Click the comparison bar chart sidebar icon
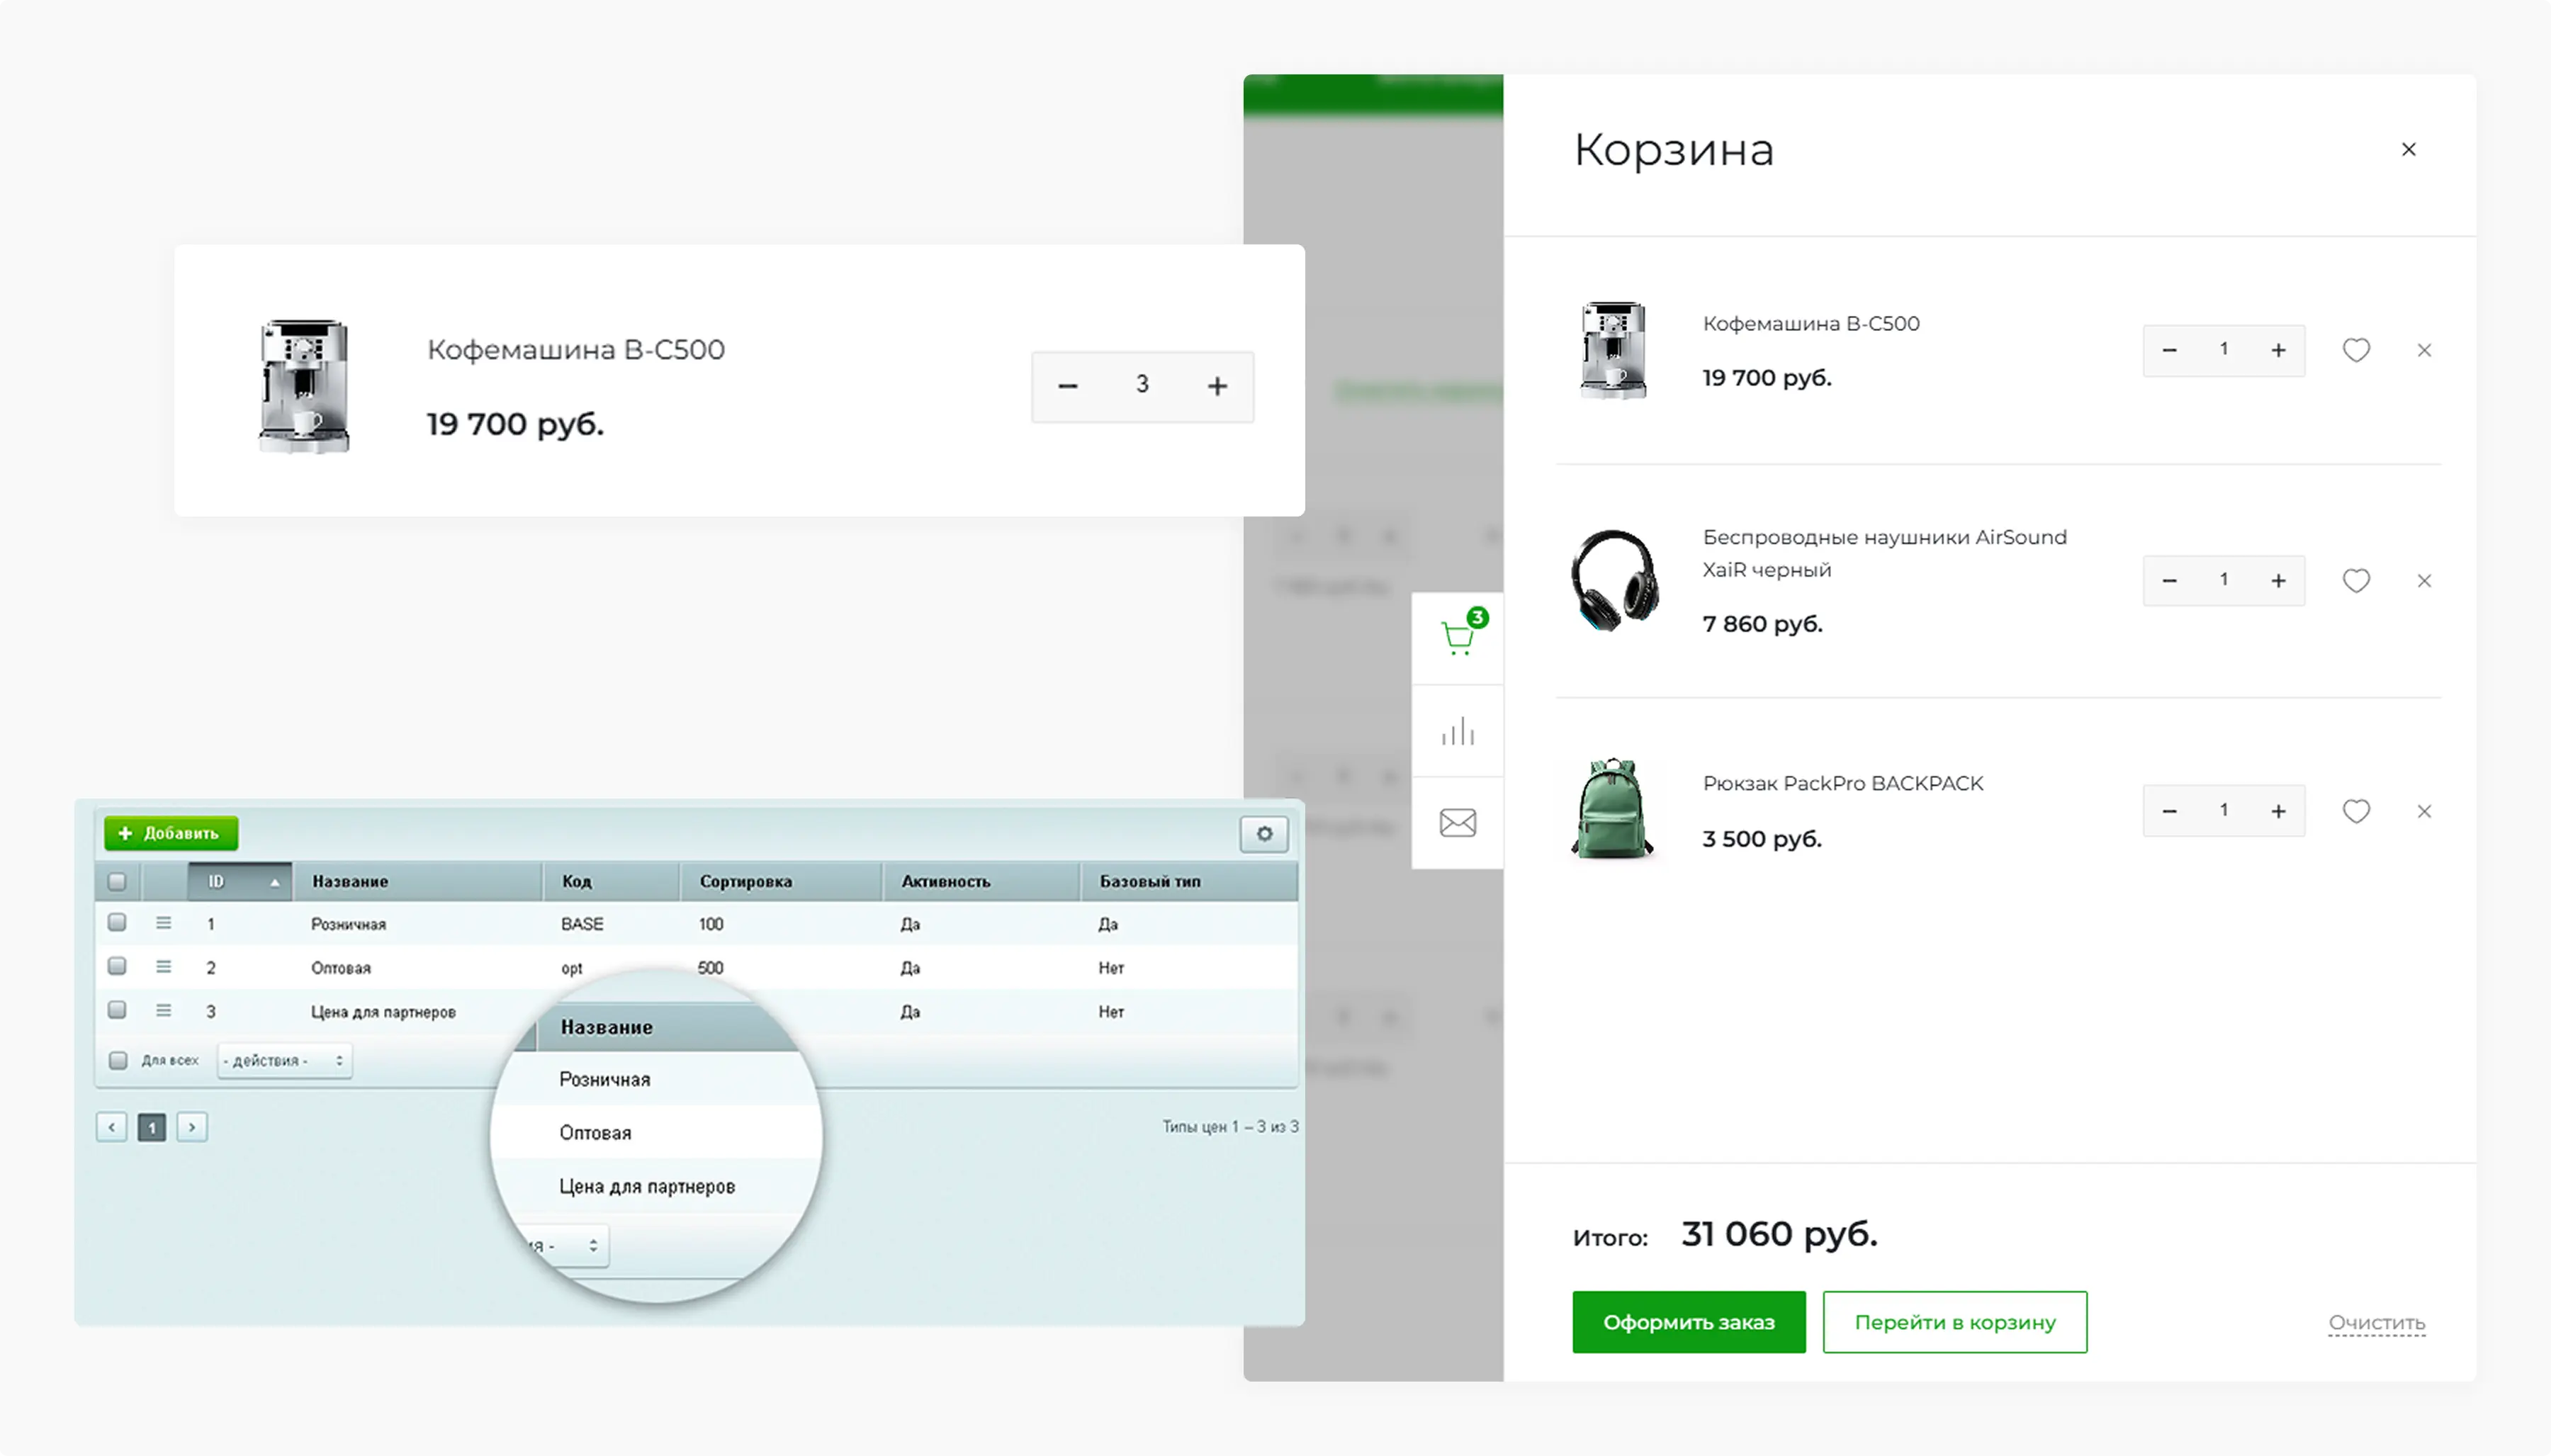 (x=1458, y=731)
